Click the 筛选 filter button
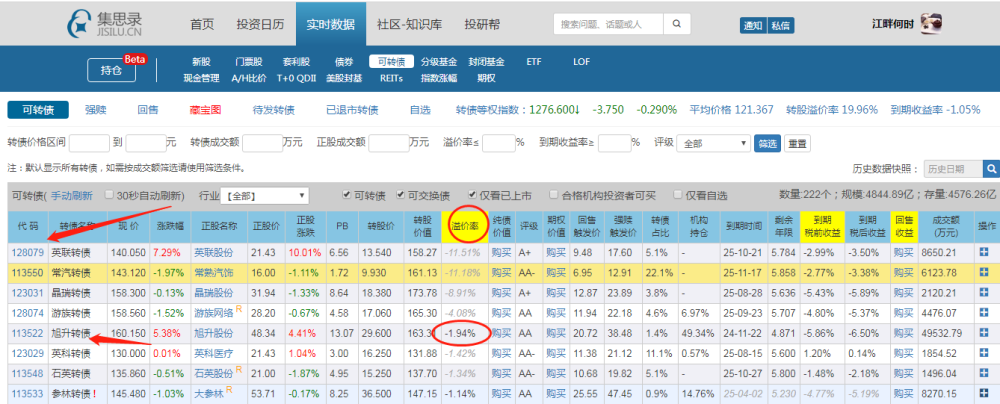Viewport: 1000px width, 404px height. [767, 144]
